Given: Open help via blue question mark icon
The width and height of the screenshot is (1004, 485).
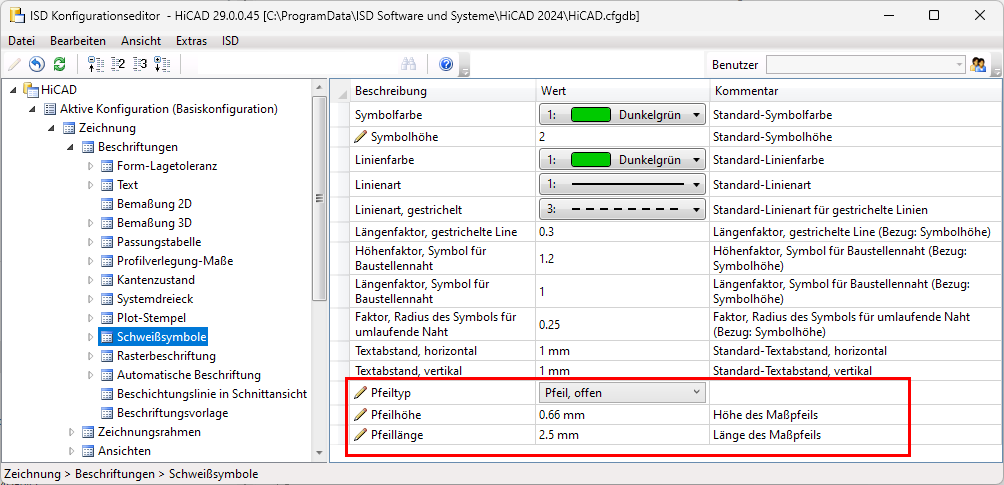Looking at the screenshot, I should (446, 64).
